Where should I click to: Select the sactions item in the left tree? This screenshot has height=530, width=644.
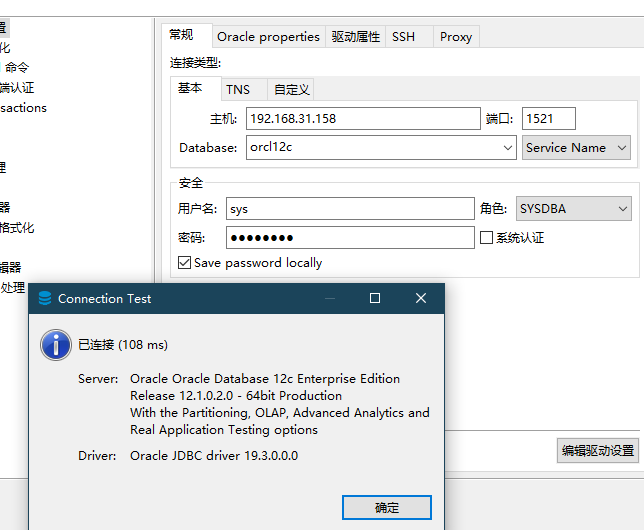pos(23,108)
